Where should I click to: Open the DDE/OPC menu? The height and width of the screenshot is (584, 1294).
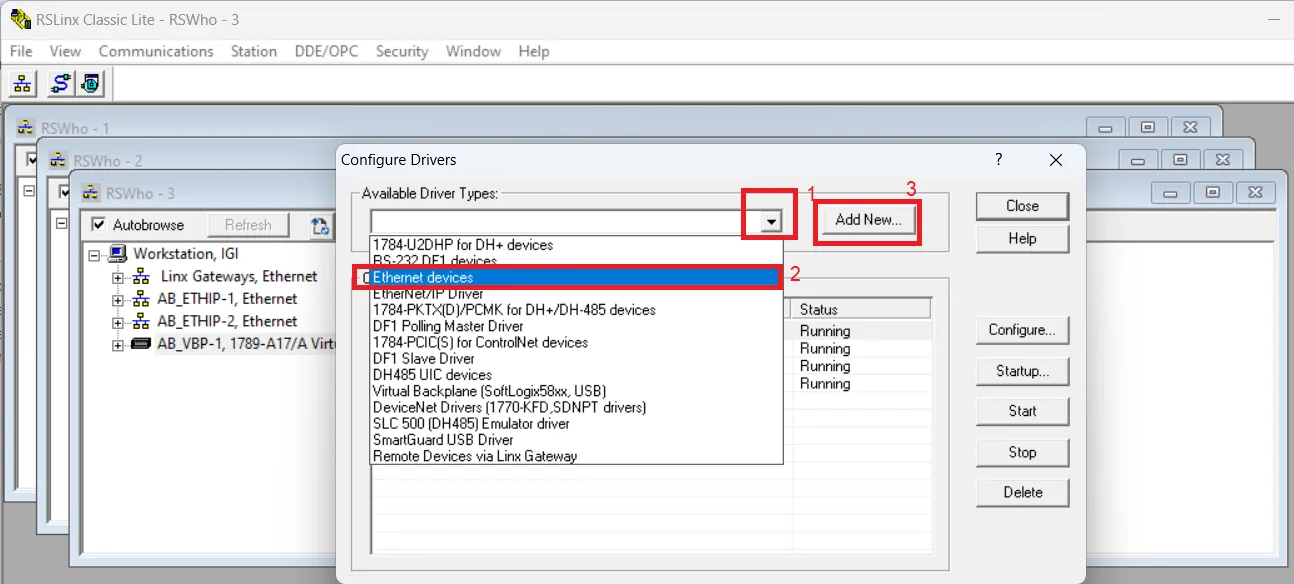point(327,51)
